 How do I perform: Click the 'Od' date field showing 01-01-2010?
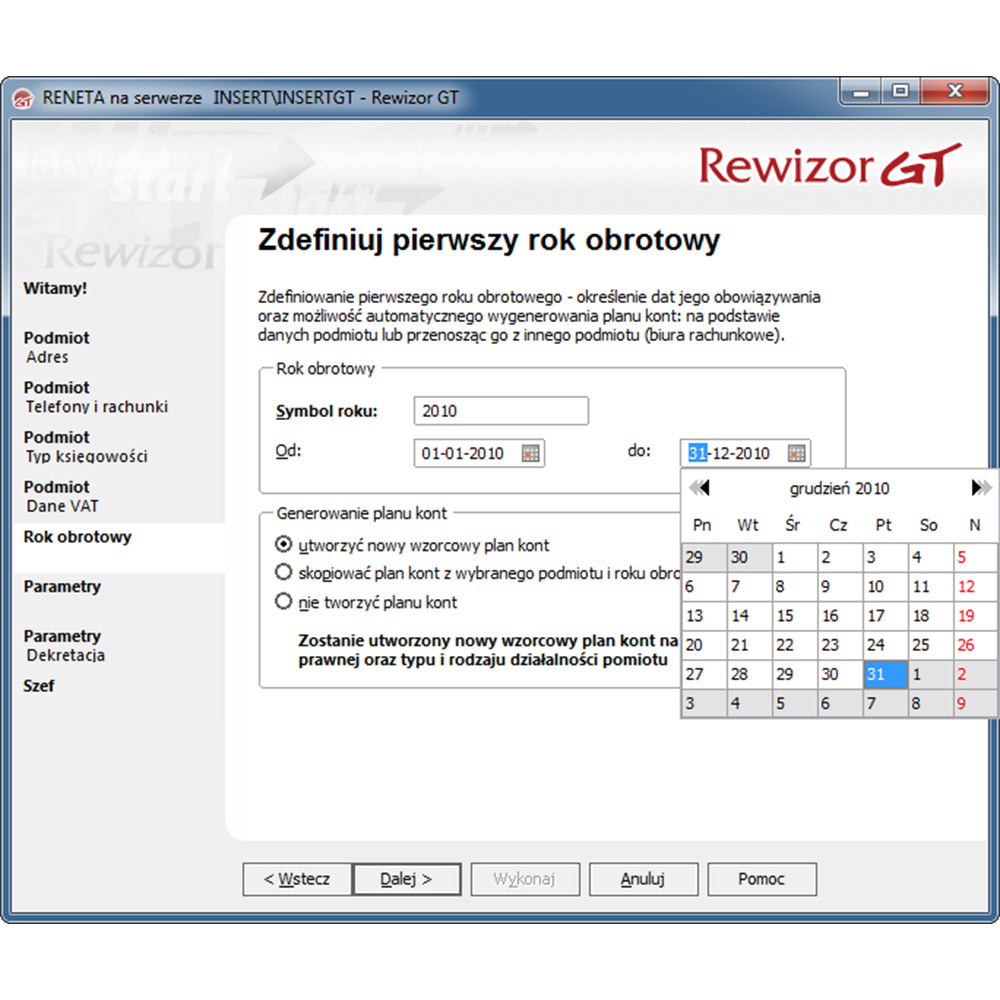coord(467,454)
